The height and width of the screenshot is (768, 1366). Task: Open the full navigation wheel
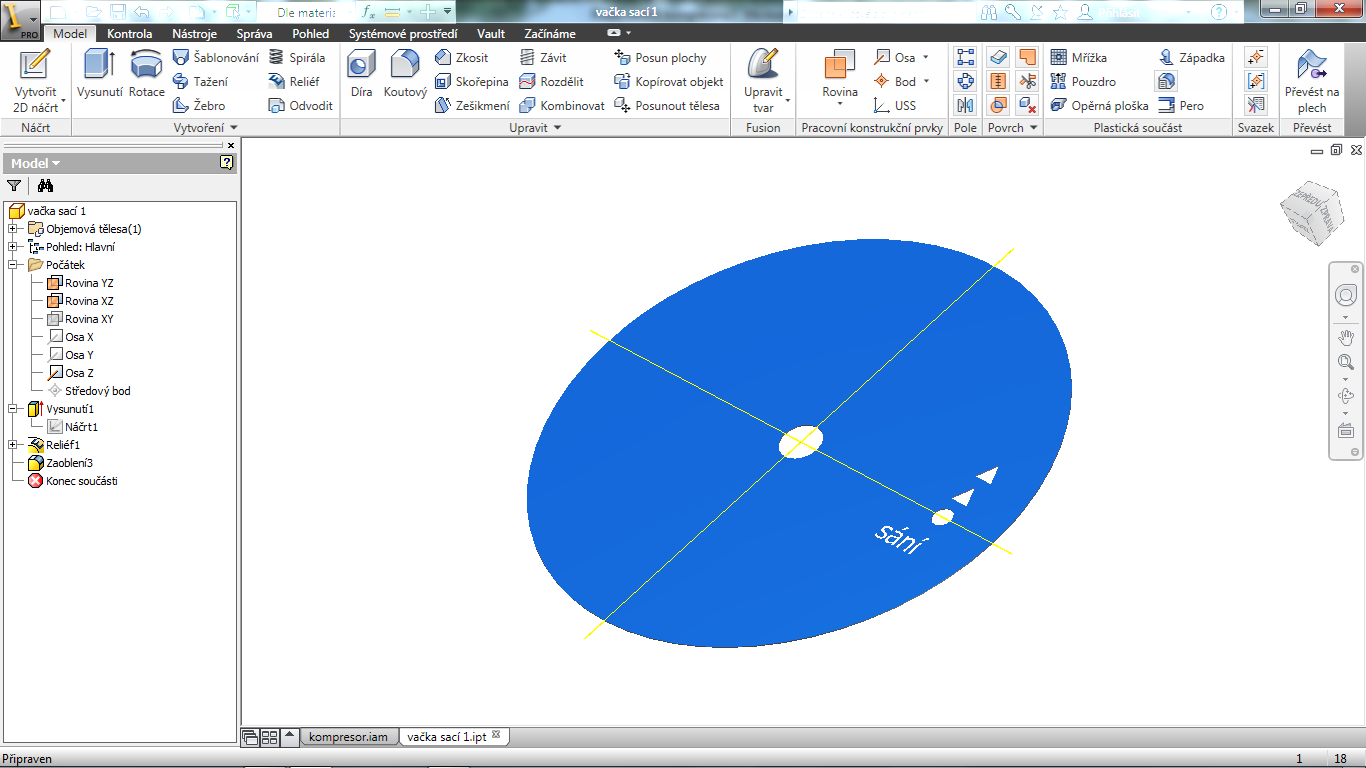coord(1345,296)
